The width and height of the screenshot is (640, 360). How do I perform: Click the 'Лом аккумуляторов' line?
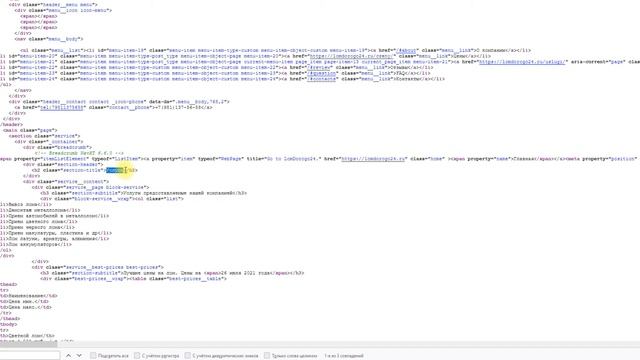tap(36, 244)
